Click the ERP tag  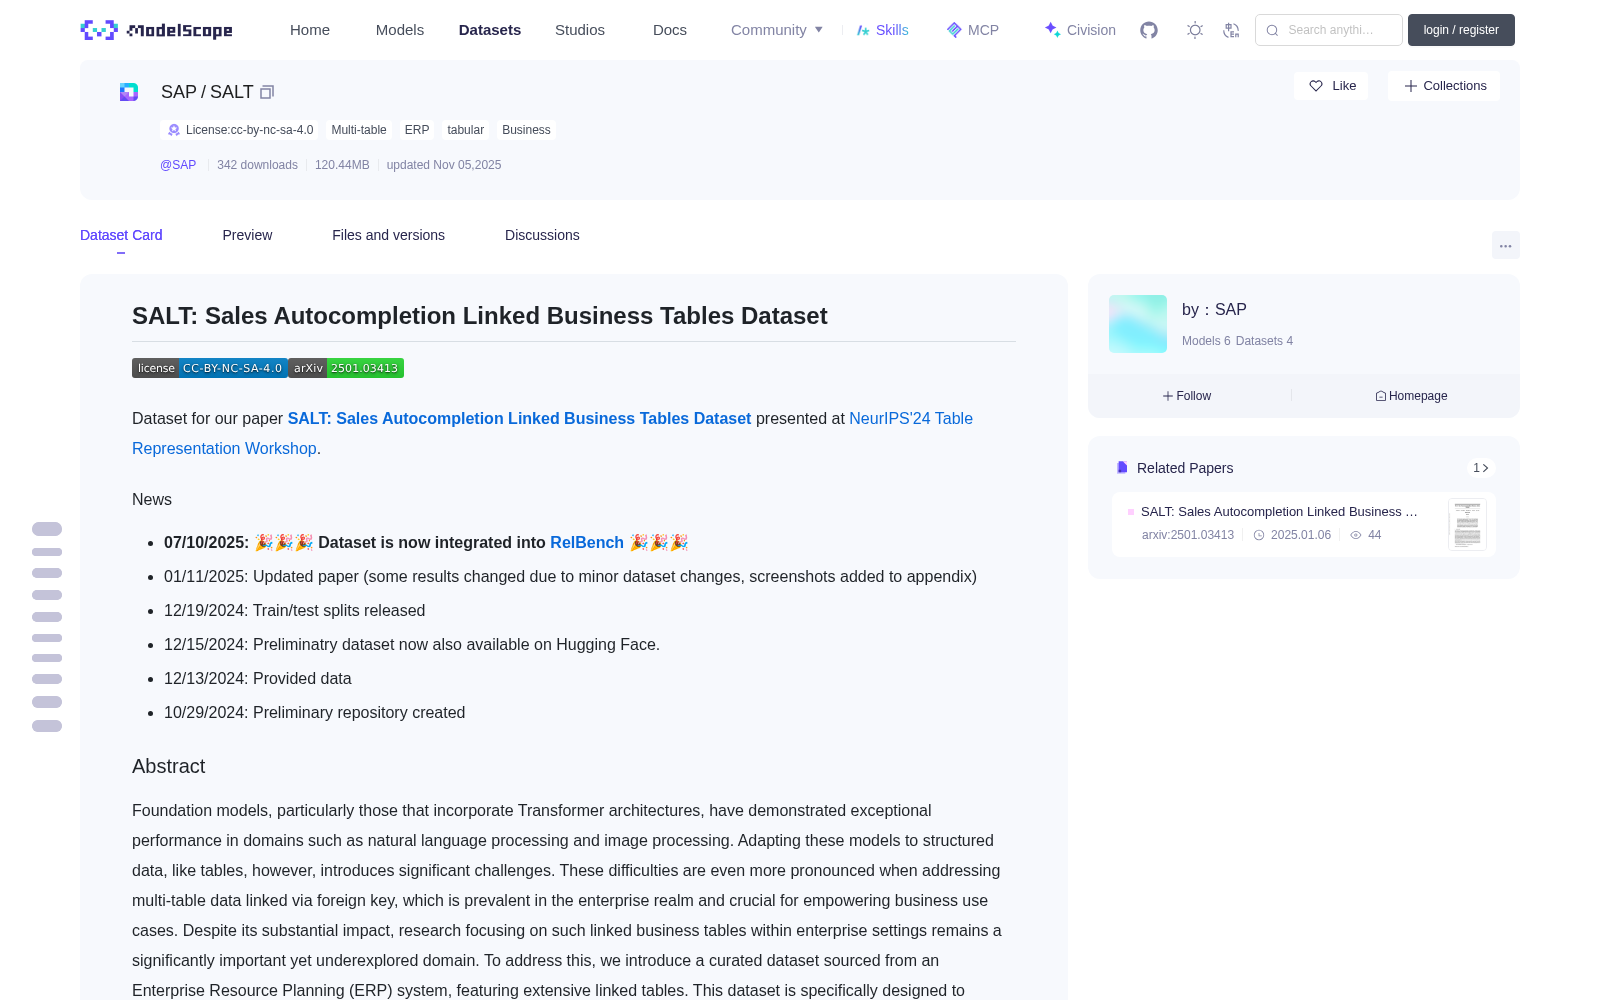pos(417,130)
